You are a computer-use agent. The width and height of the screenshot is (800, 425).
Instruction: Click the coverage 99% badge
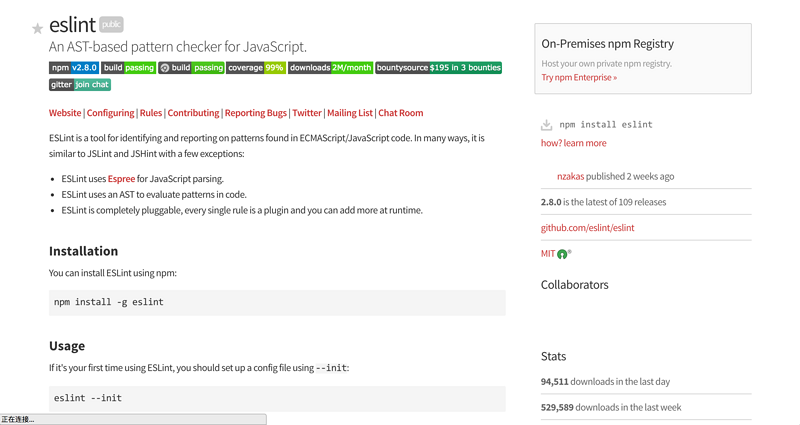256,68
